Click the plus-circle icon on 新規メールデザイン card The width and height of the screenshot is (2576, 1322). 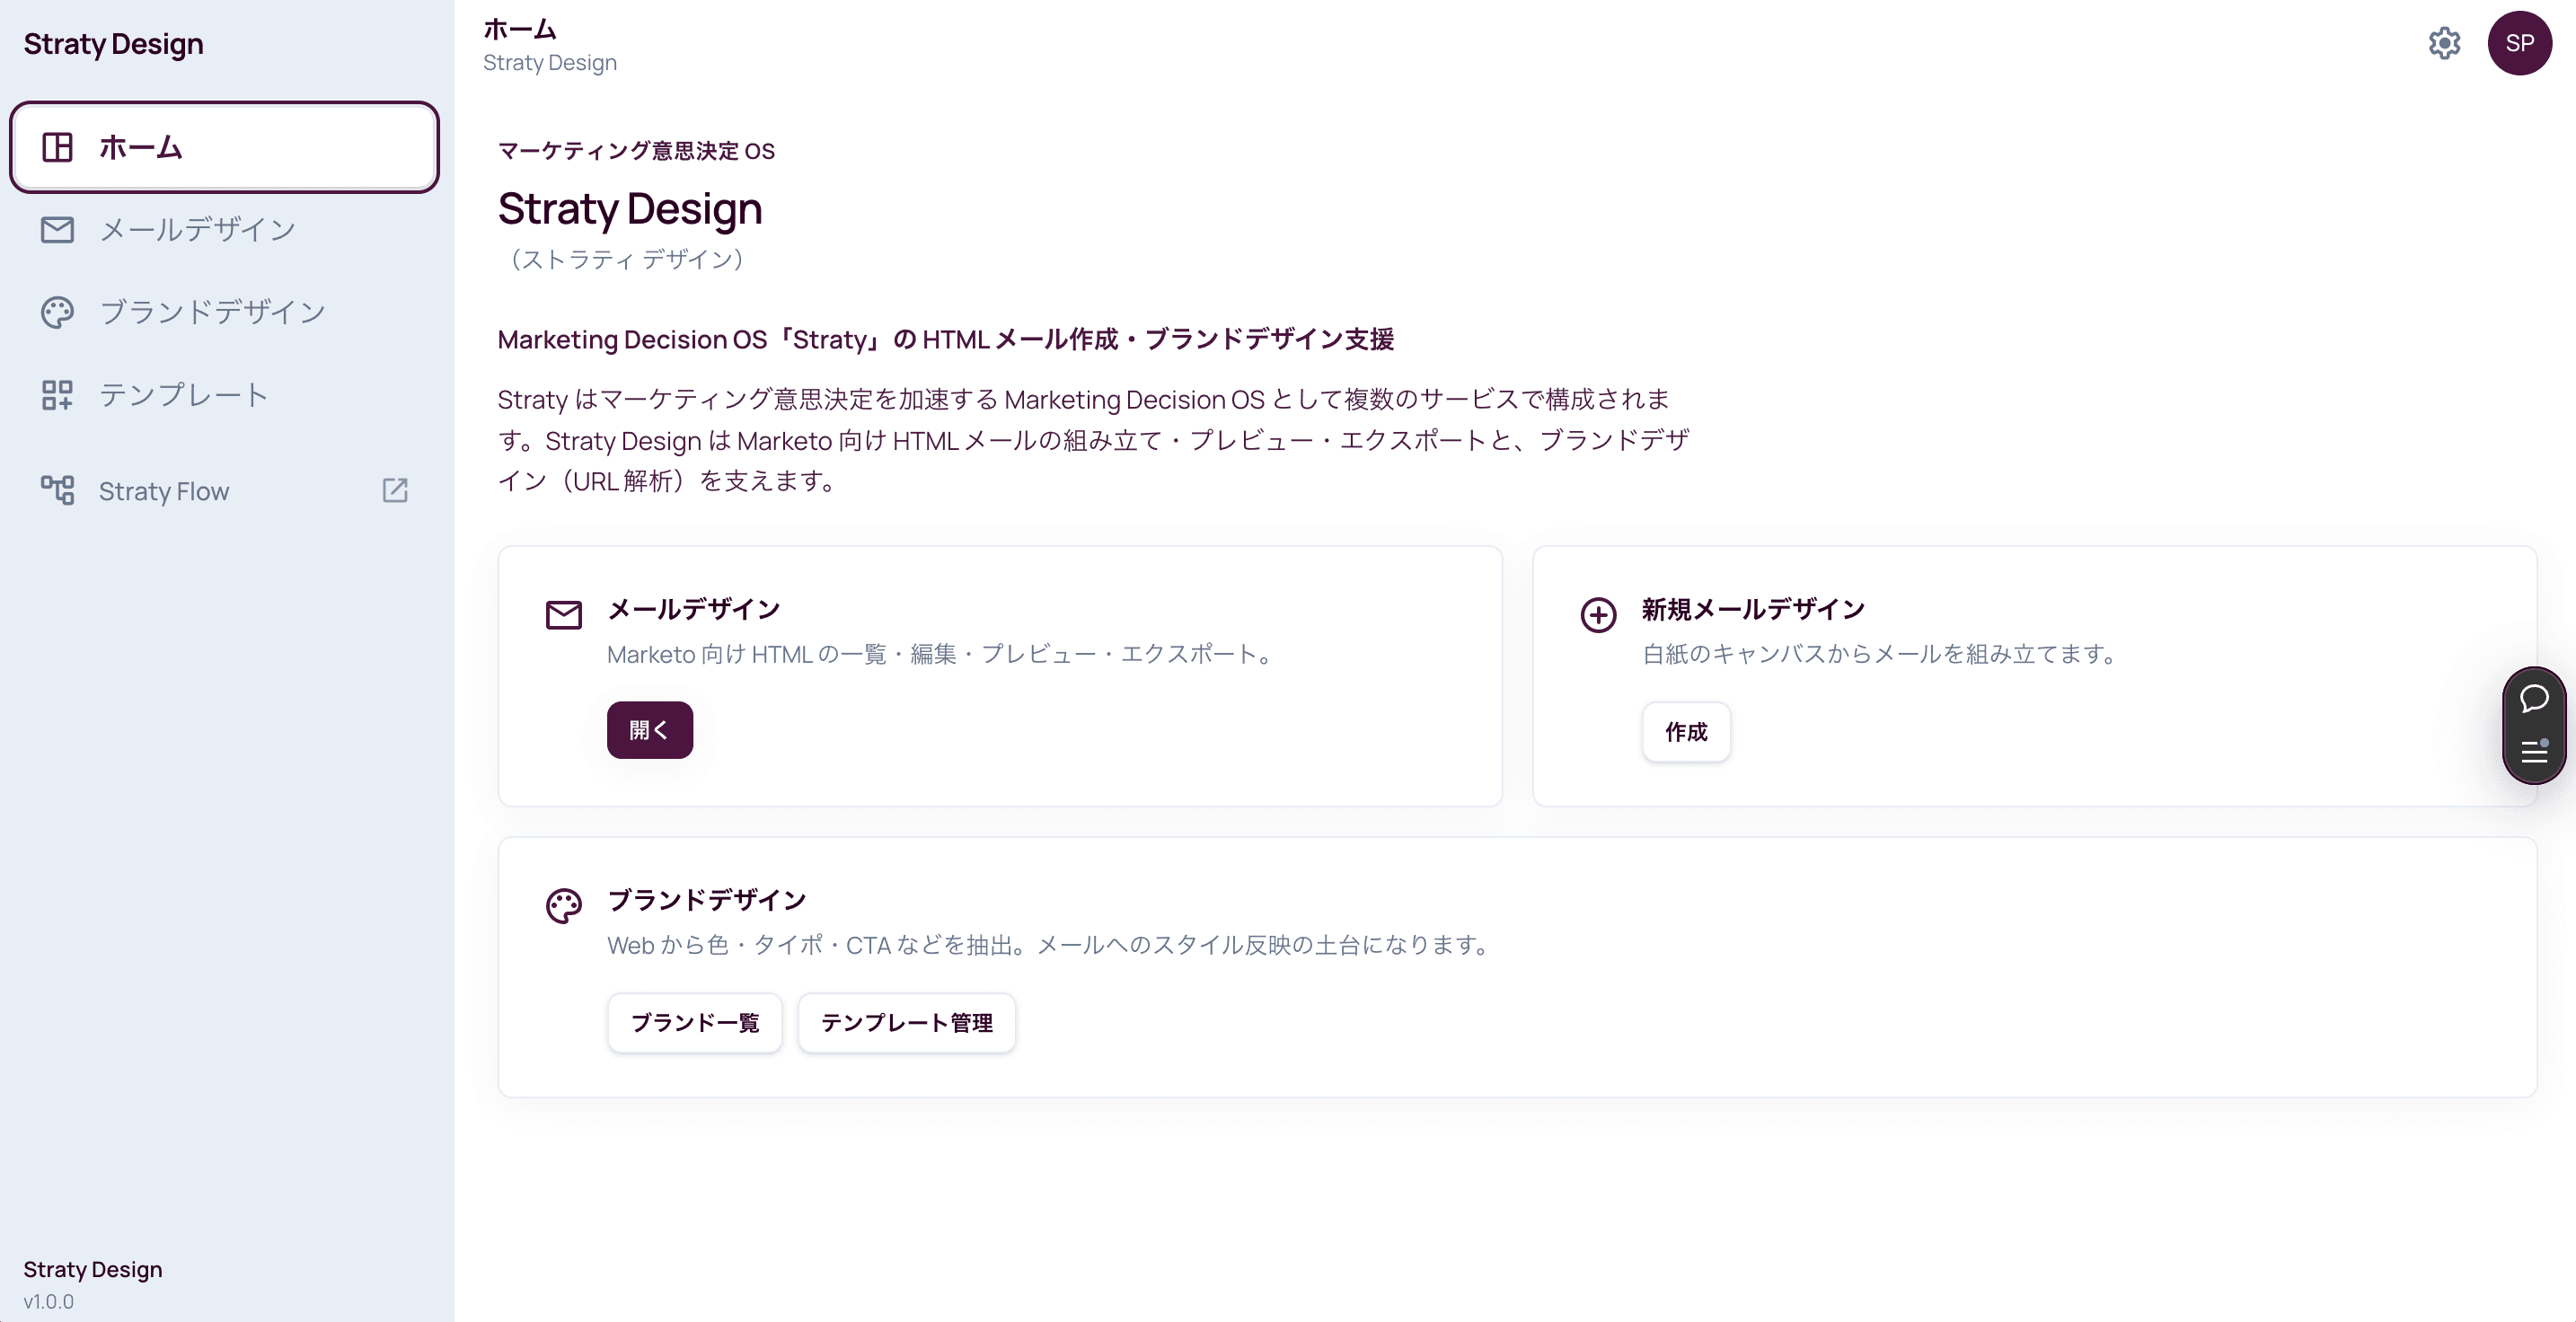pyautogui.click(x=1598, y=614)
